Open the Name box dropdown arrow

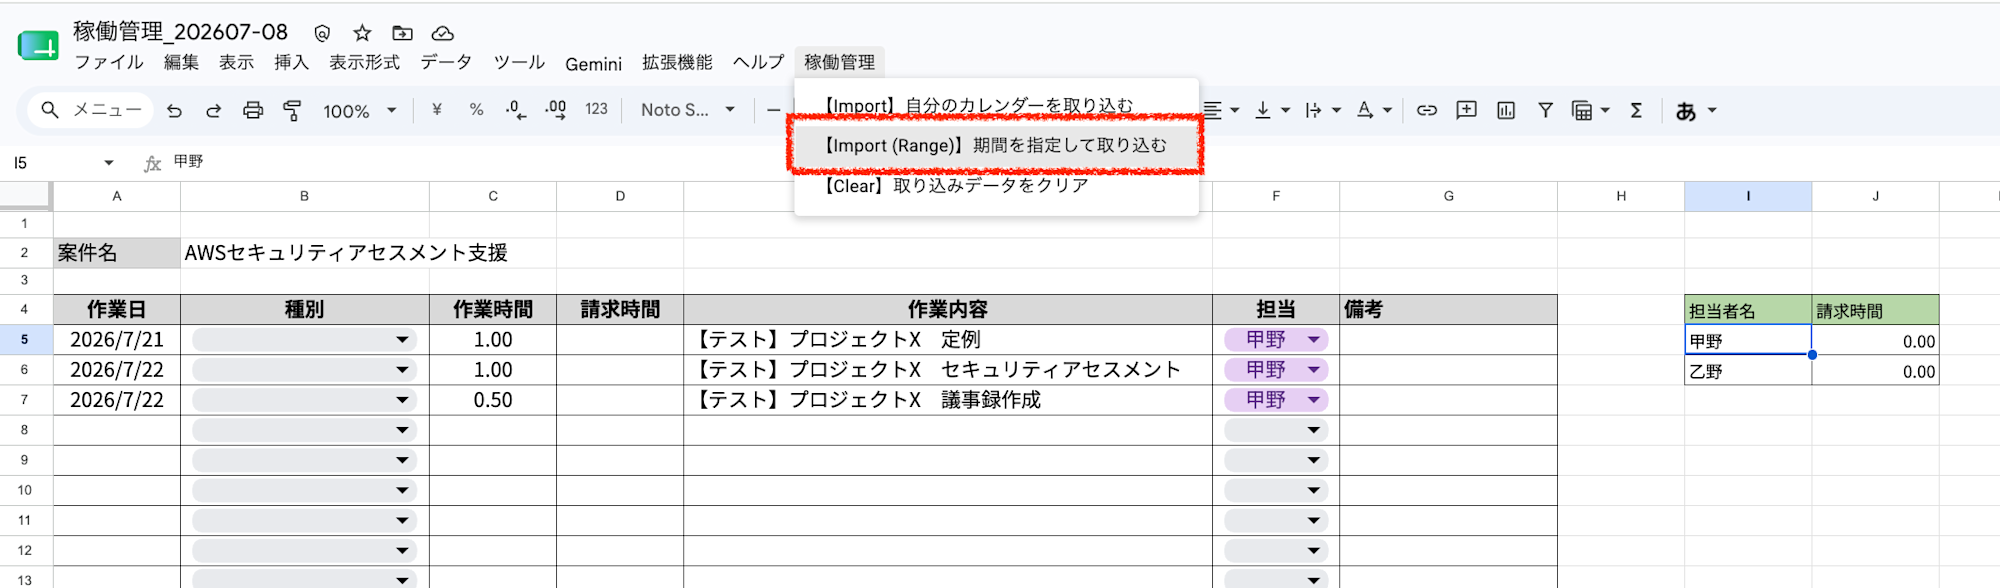coord(108,163)
